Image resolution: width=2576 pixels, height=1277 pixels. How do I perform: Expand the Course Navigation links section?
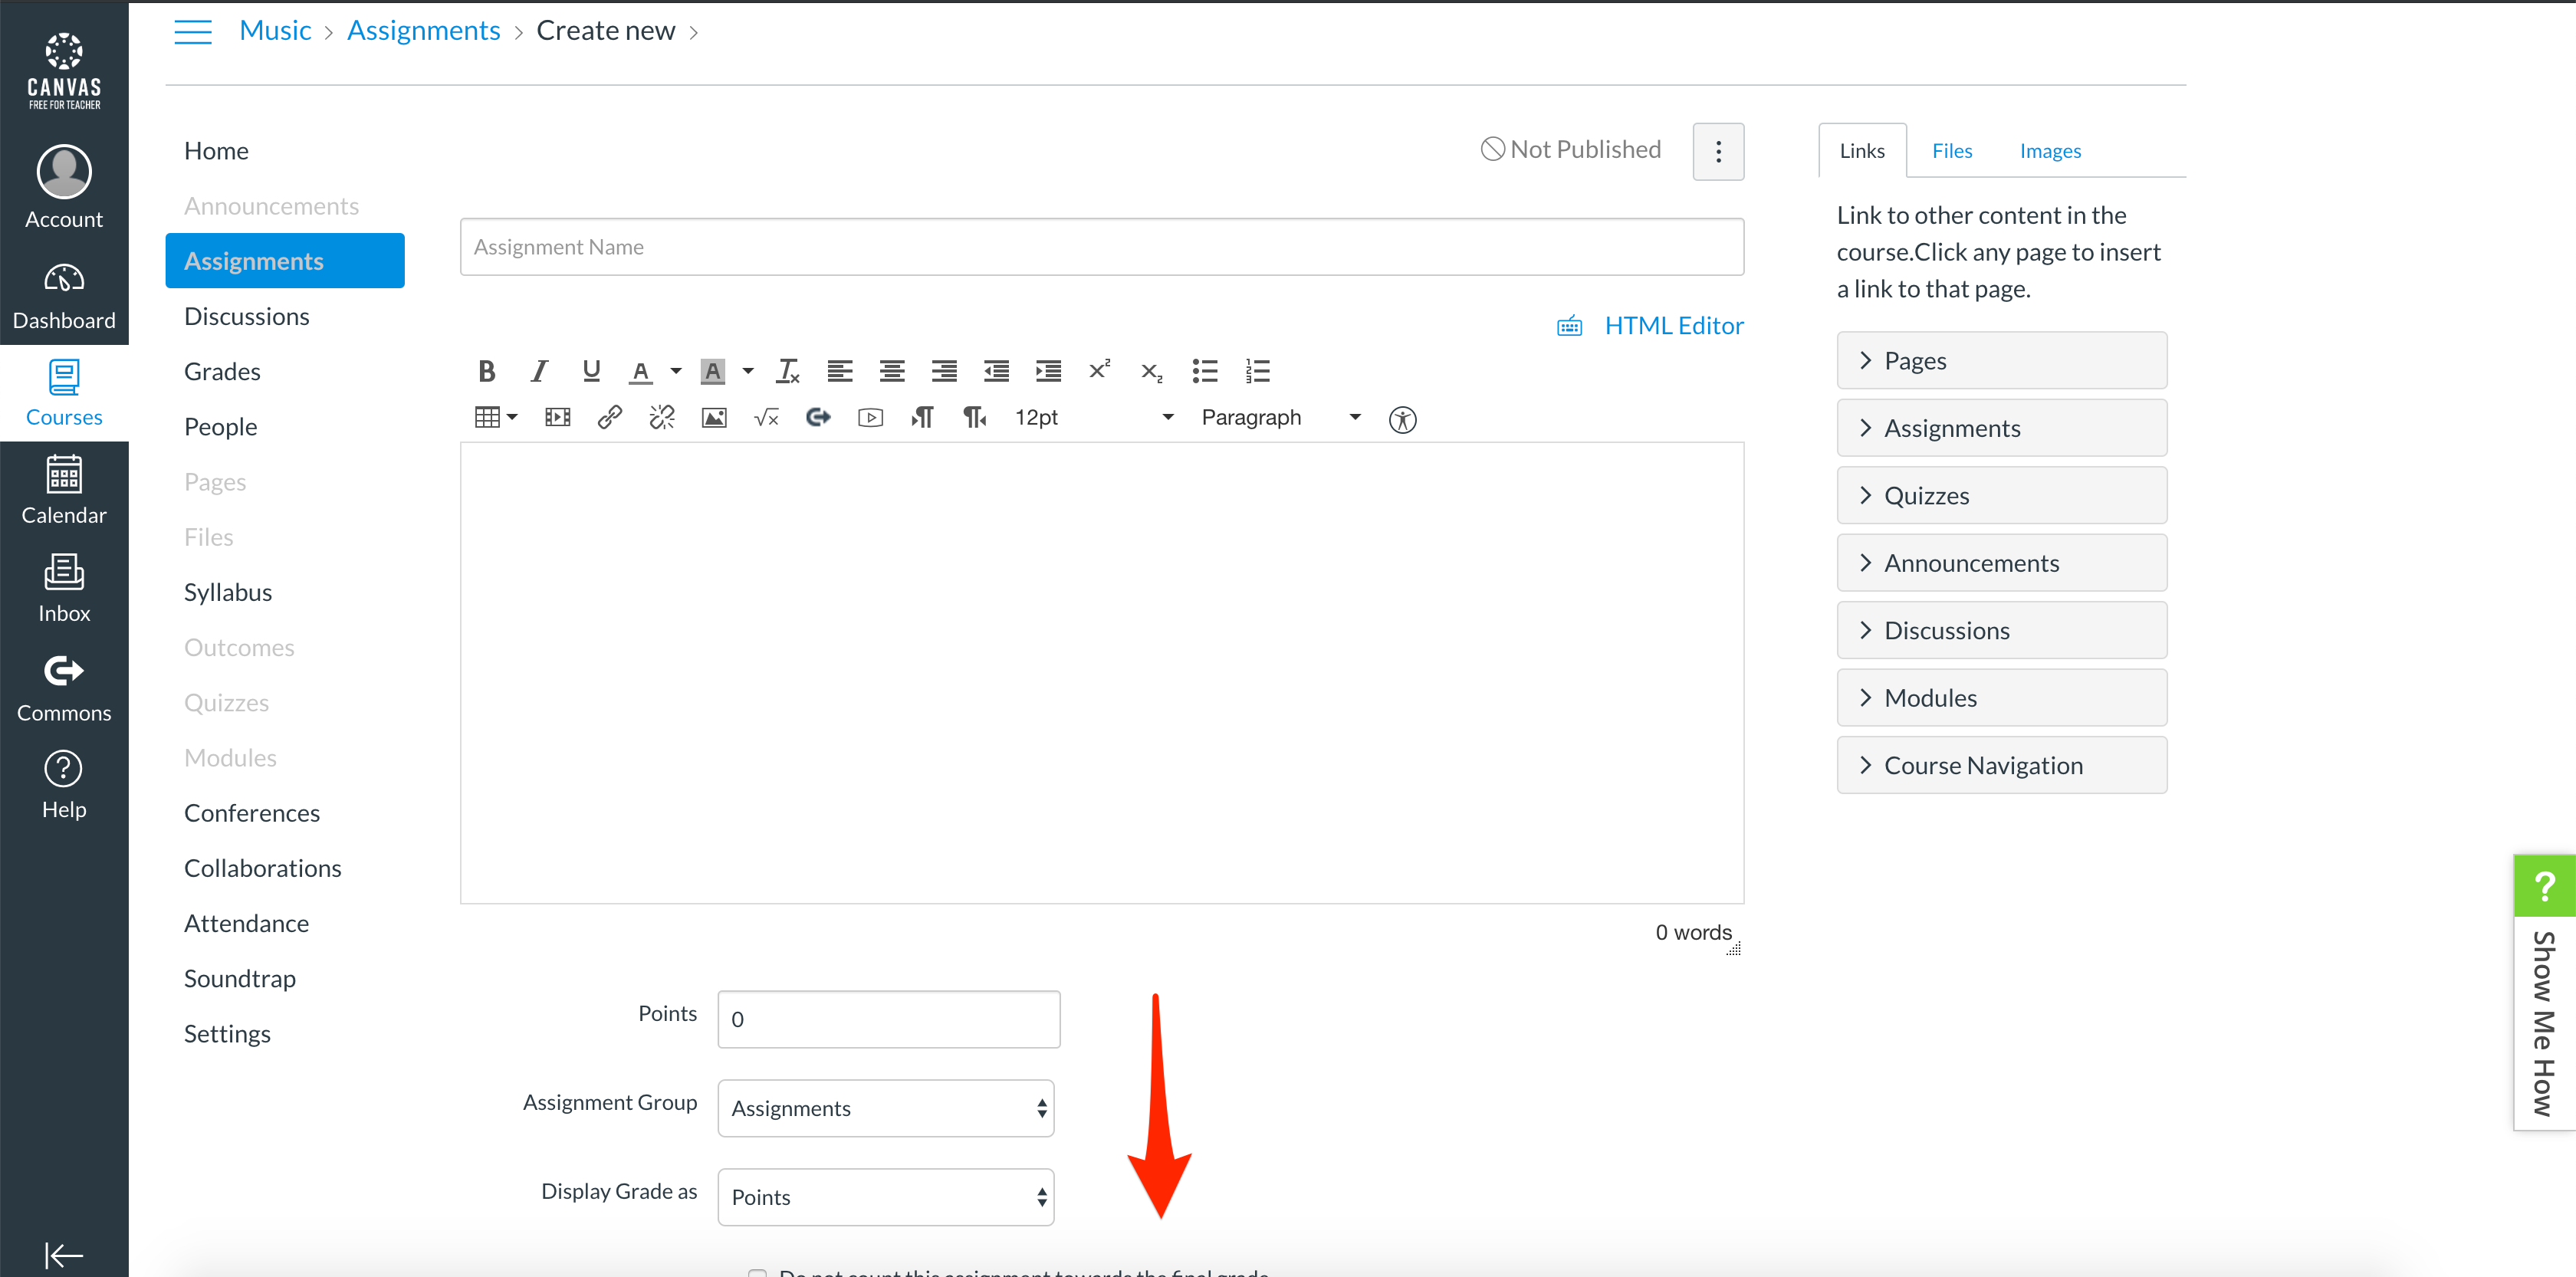tap(2001, 765)
